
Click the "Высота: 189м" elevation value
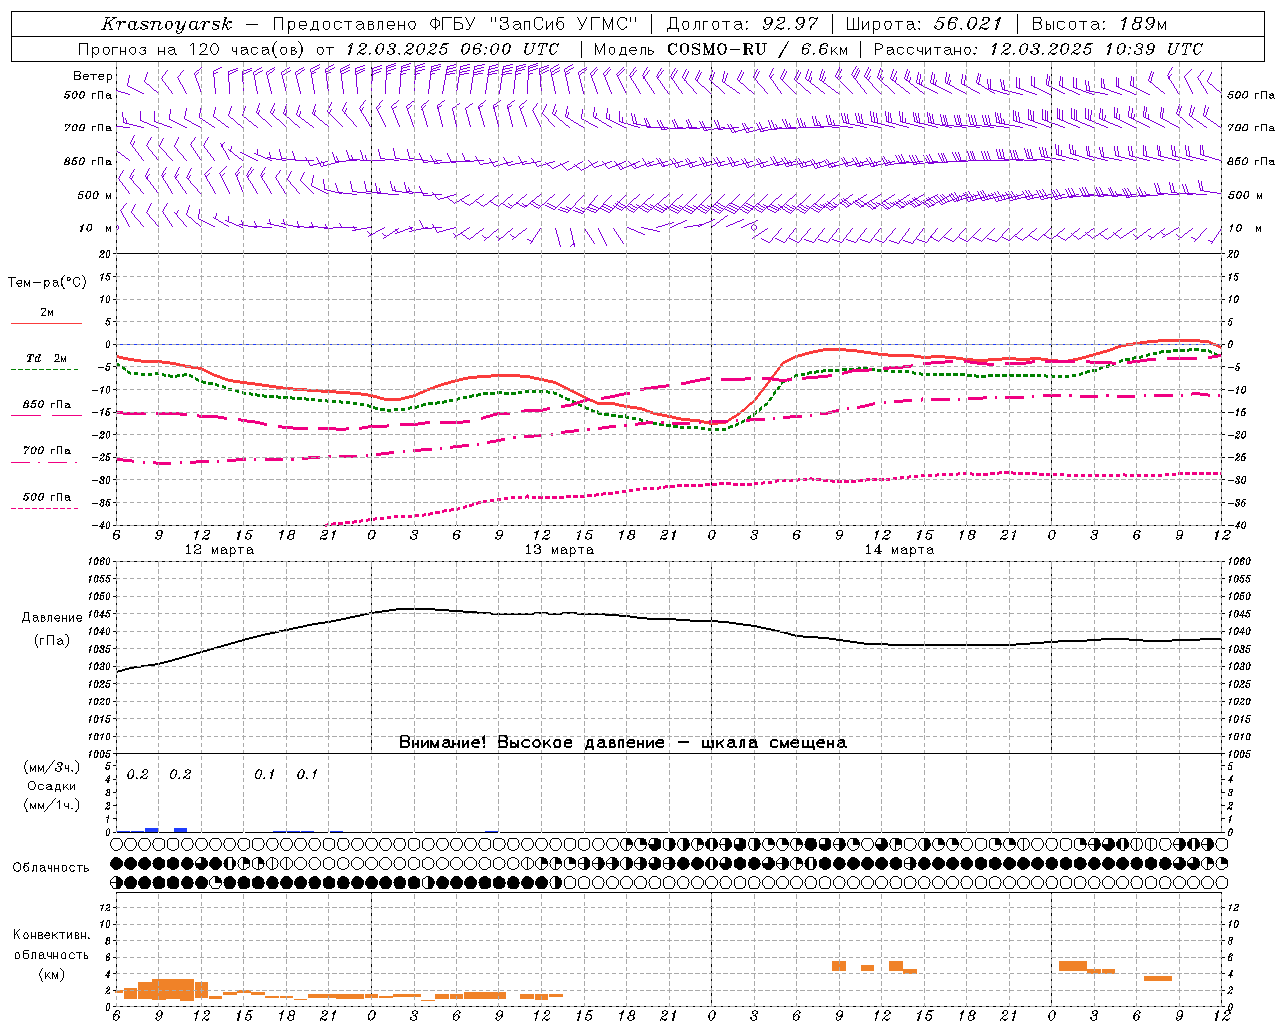tap(1099, 24)
